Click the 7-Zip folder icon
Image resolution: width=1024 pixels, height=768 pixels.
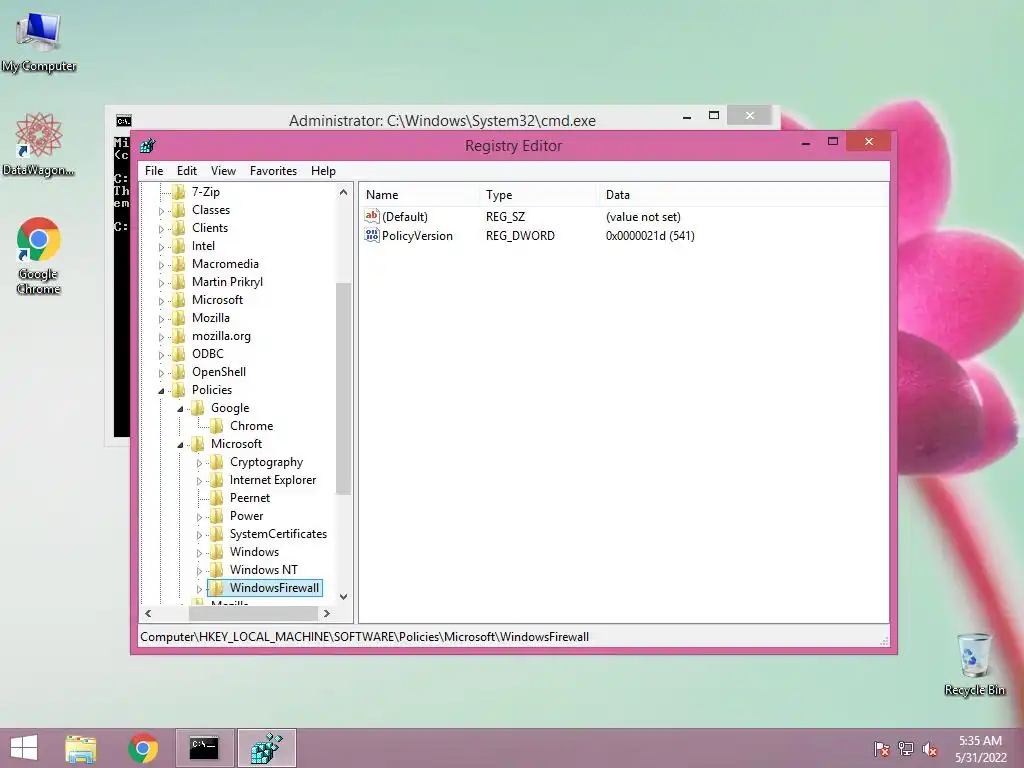(x=179, y=192)
